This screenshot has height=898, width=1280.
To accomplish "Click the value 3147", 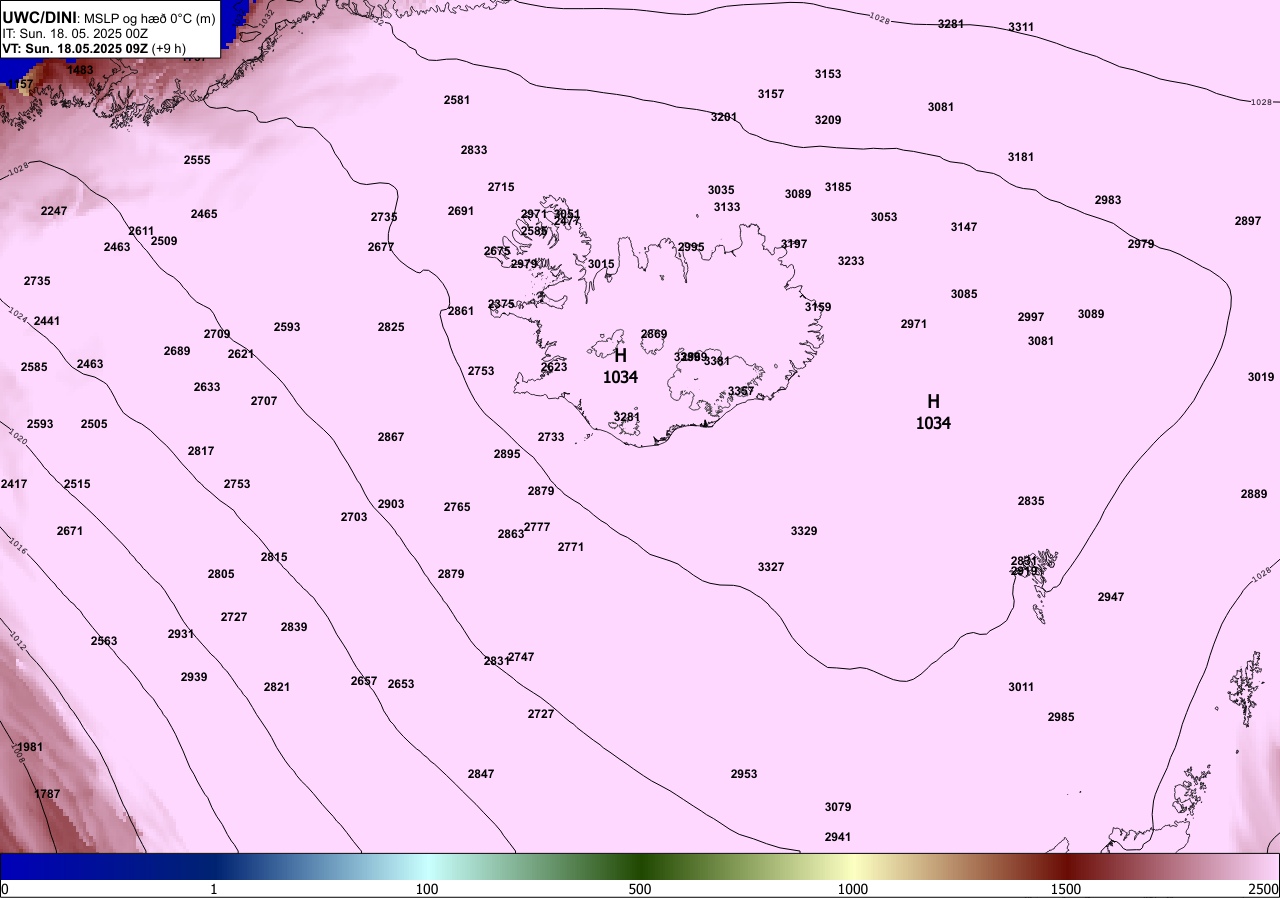I will point(964,227).
